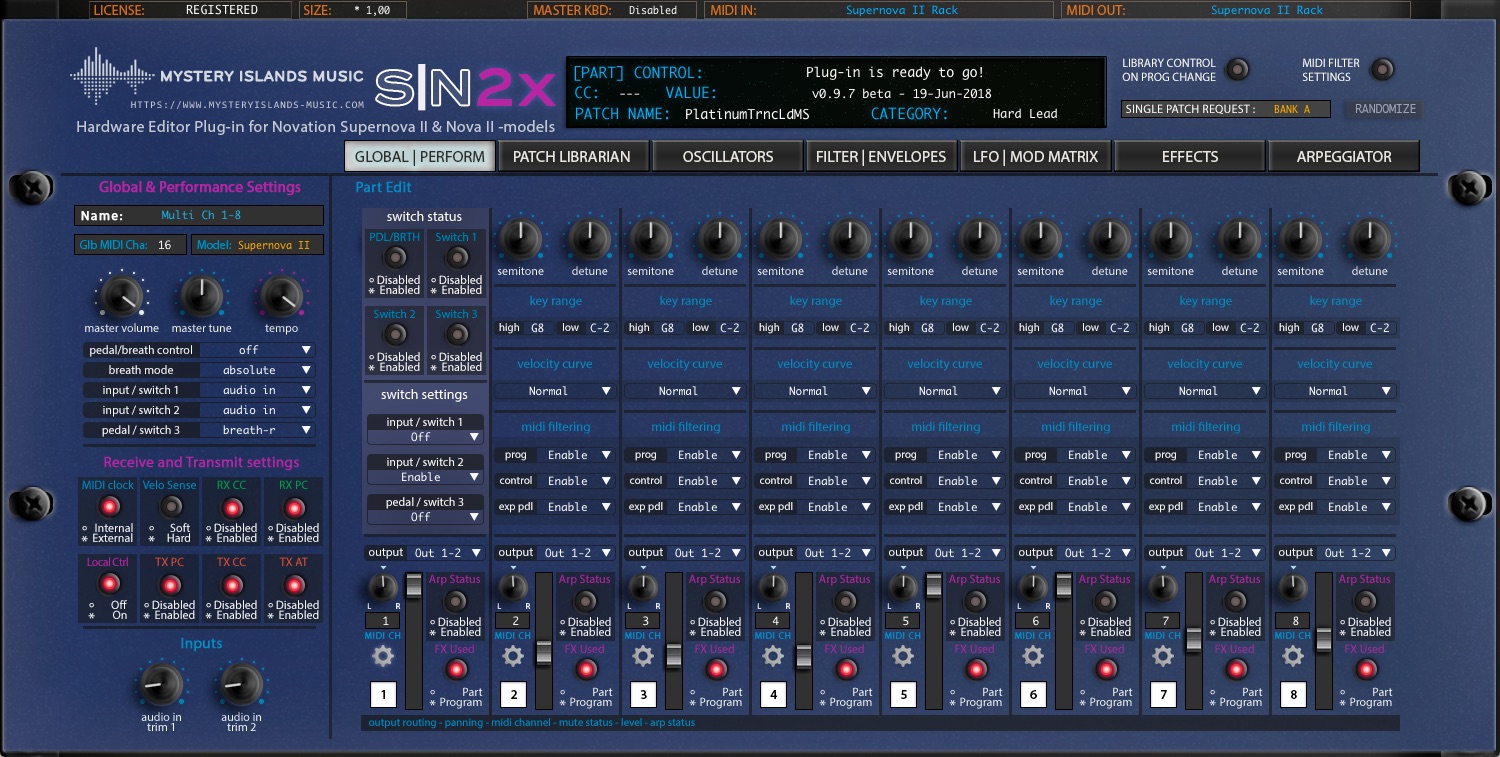The width and height of the screenshot is (1500, 757).
Task: Click the Library Control On Prog Change knob
Action: click(1238, 70)
